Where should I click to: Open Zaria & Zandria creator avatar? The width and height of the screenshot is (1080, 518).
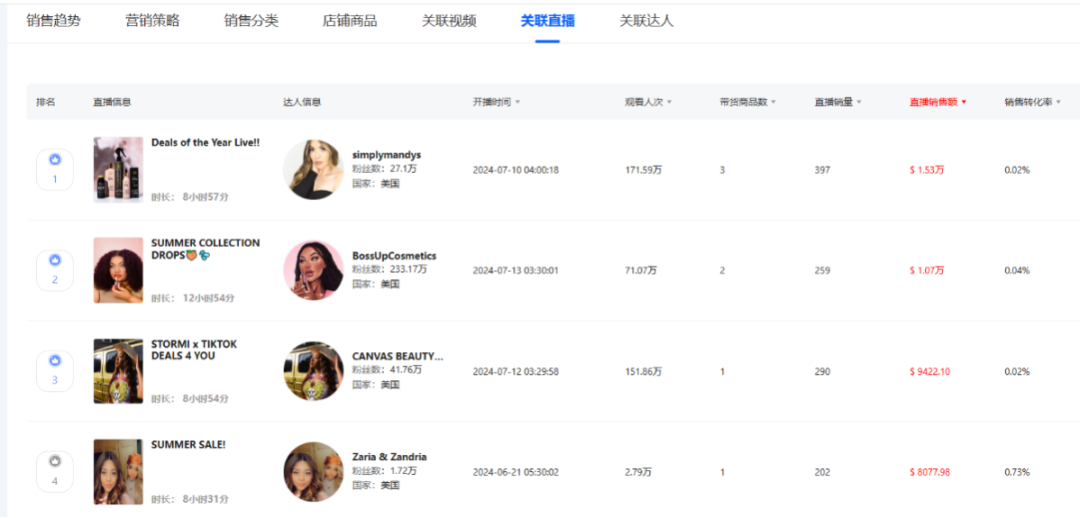[x=313, y=471]
